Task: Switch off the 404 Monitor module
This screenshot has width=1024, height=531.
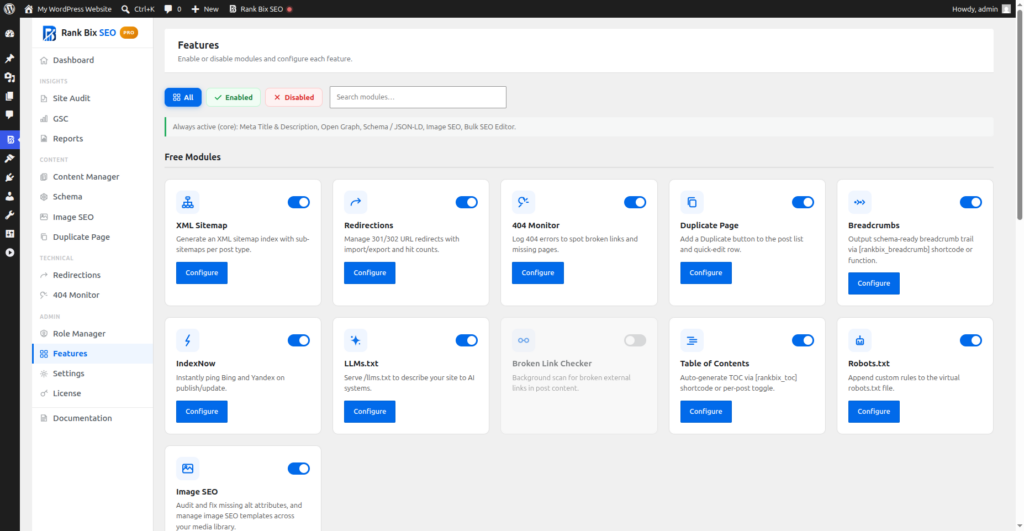Action: coord(635,202)
